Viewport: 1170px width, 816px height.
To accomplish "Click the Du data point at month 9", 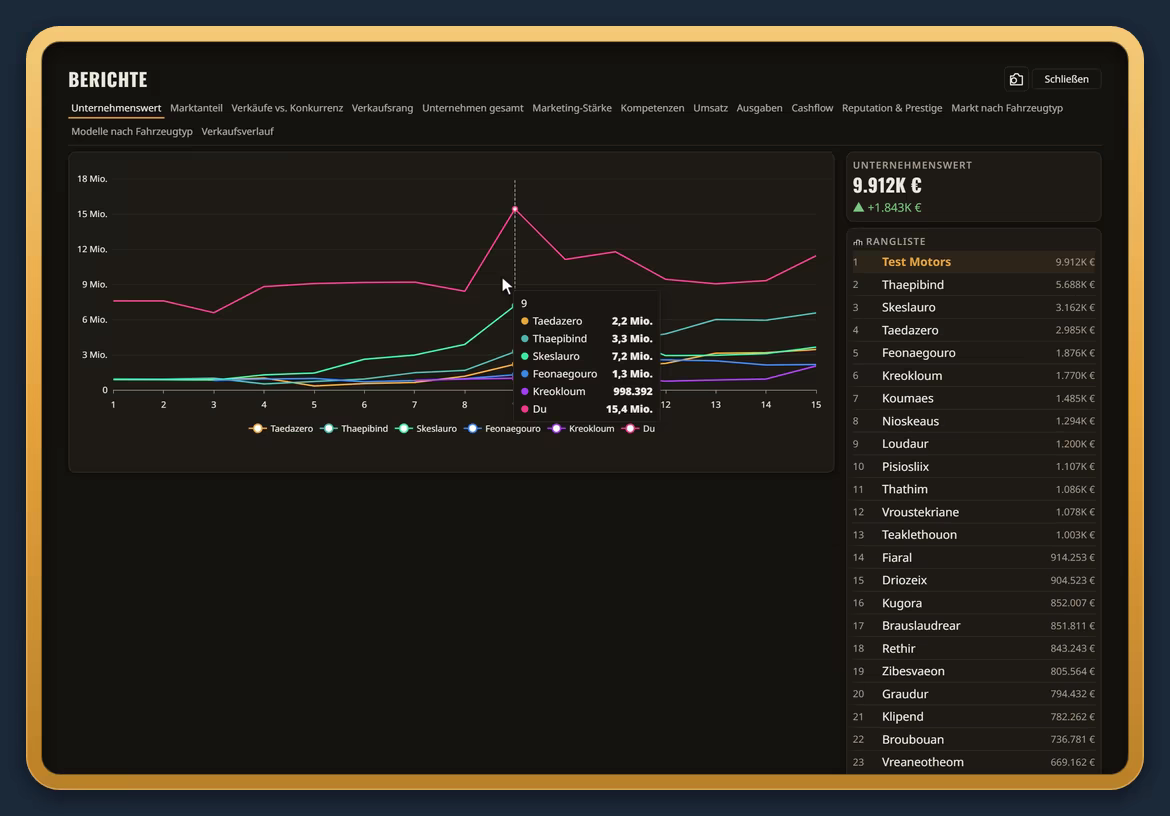I will click(515, 210).
